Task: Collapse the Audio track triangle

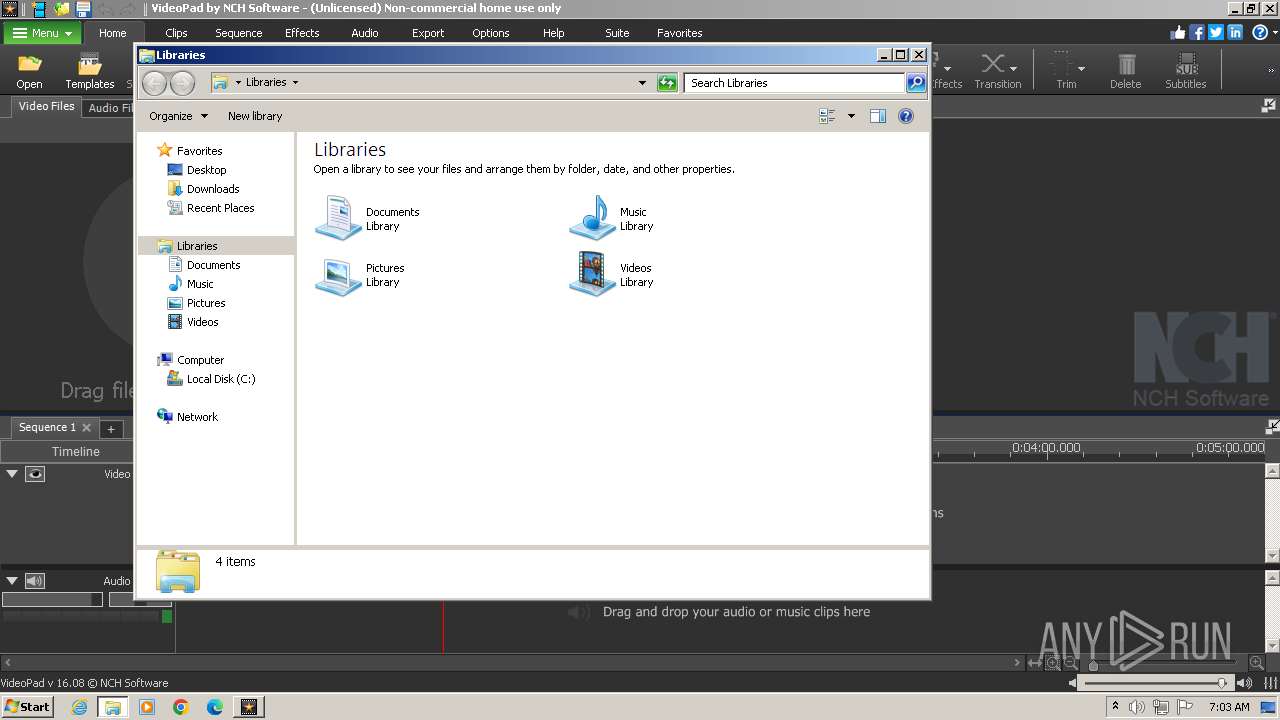Action: coord(12,581)
